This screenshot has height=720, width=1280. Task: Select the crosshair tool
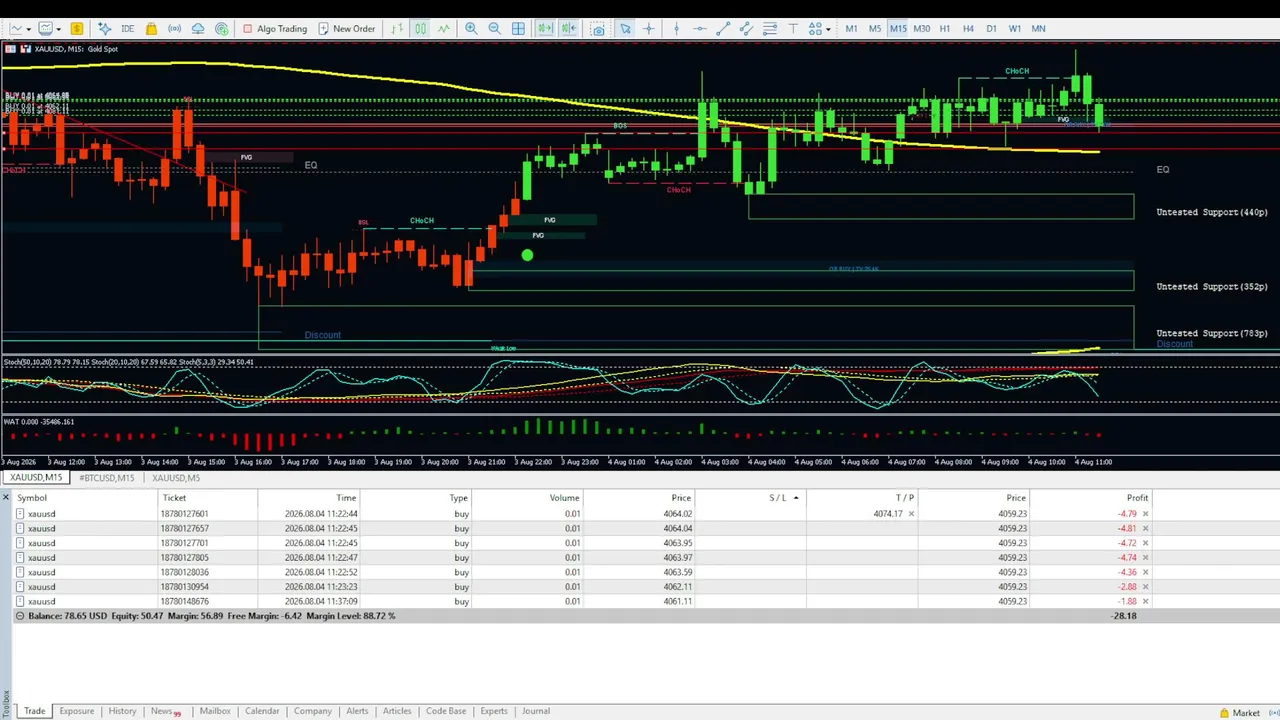[648, 29]
